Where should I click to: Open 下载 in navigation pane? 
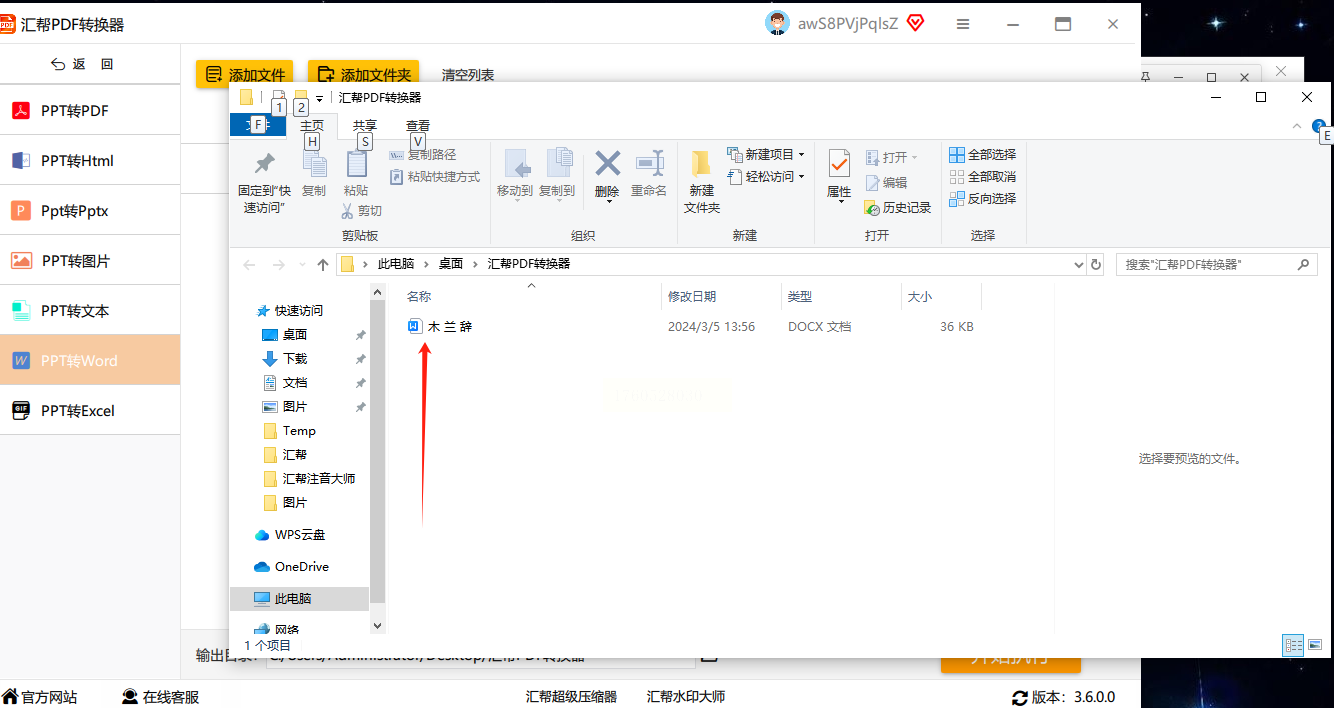point(295,359)
